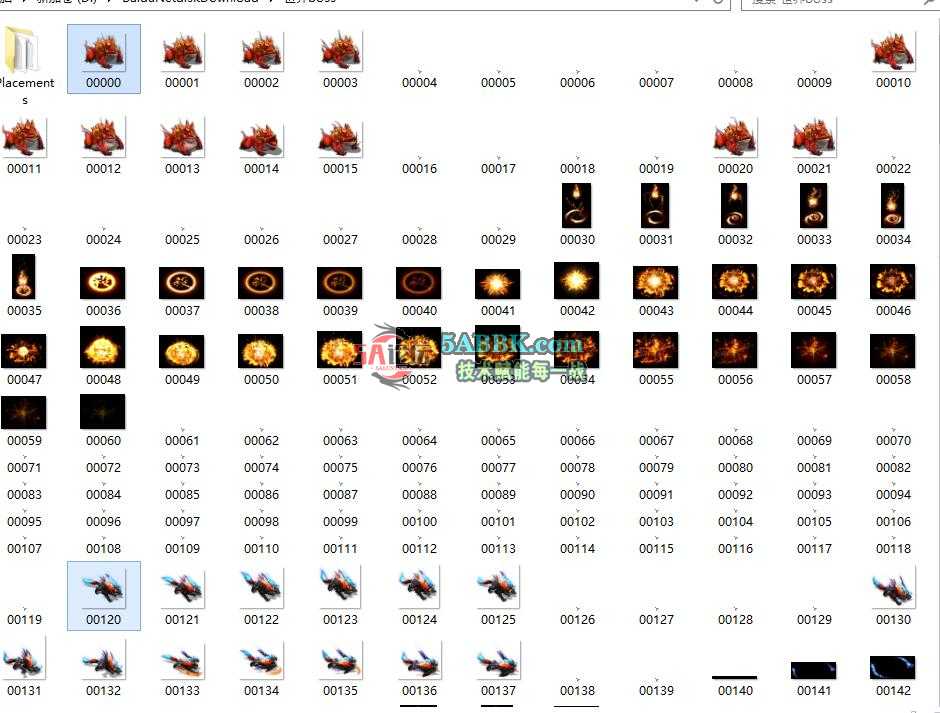Click the creature thumbnail 00125
The height and width of the screenshot is (713, 940).
[x=498, y=589]
